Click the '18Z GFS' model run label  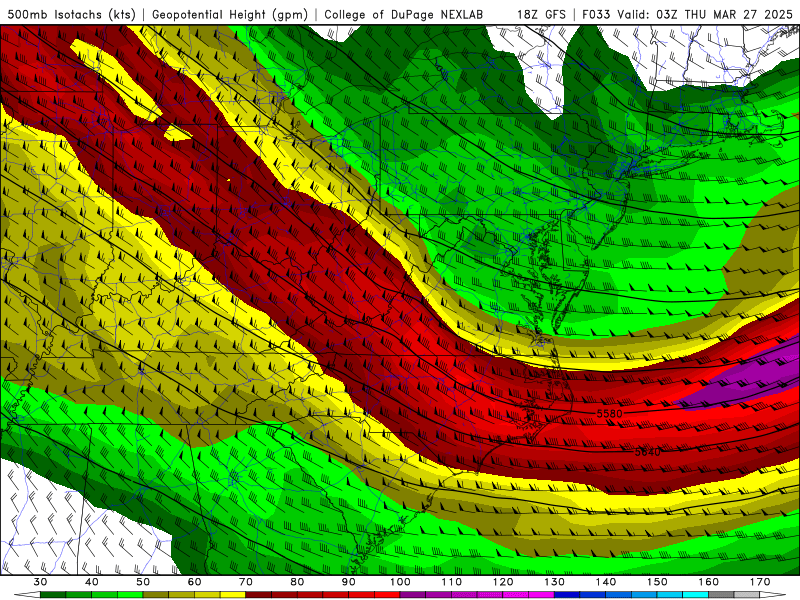[541, 14]
